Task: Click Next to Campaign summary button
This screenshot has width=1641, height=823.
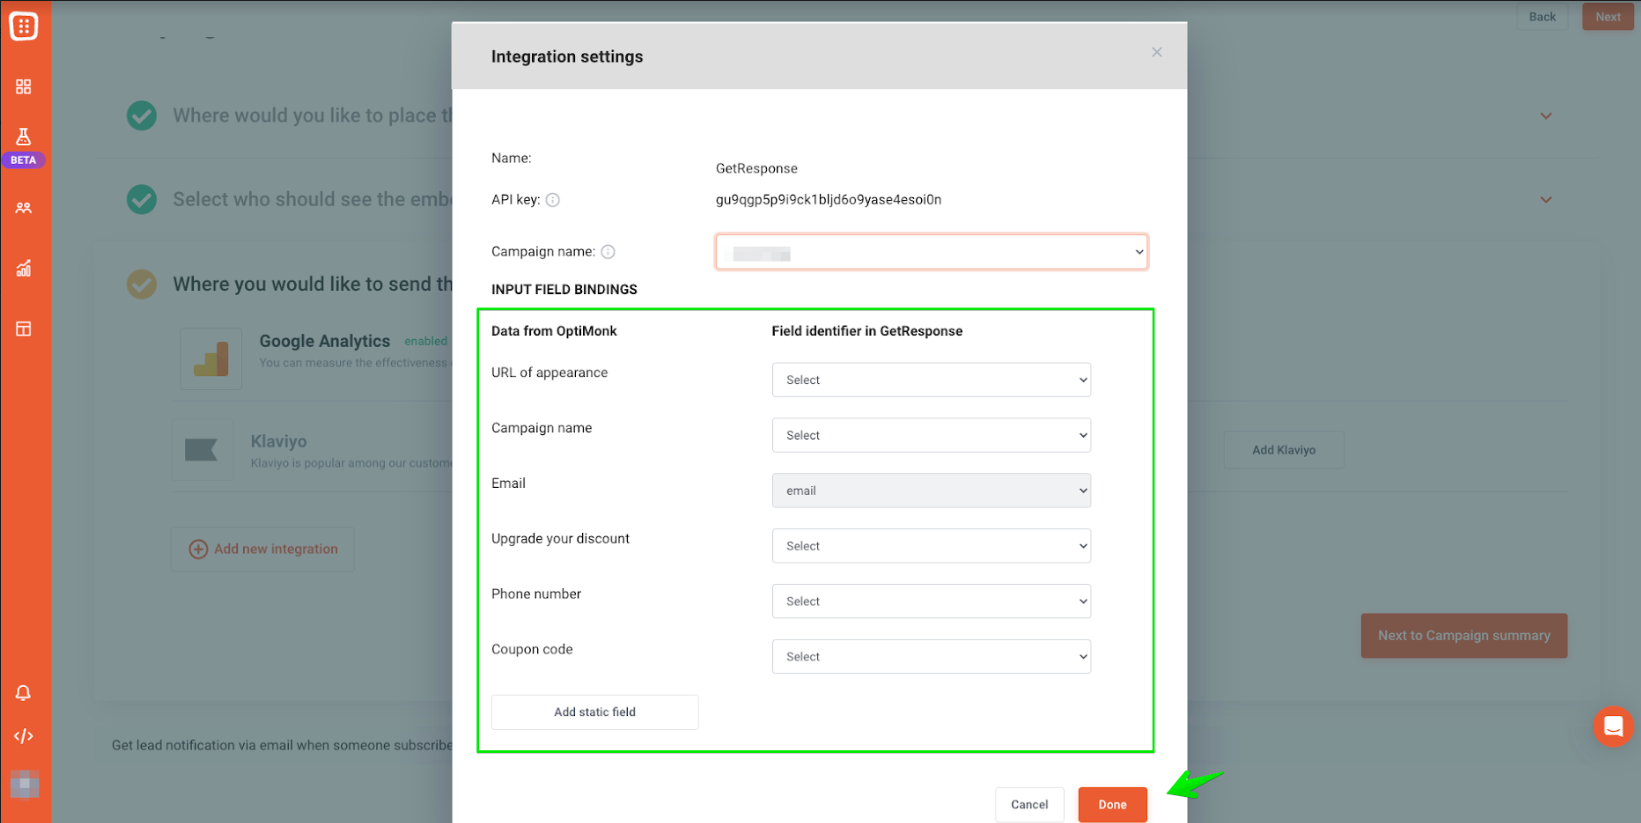Action: 1464,636
